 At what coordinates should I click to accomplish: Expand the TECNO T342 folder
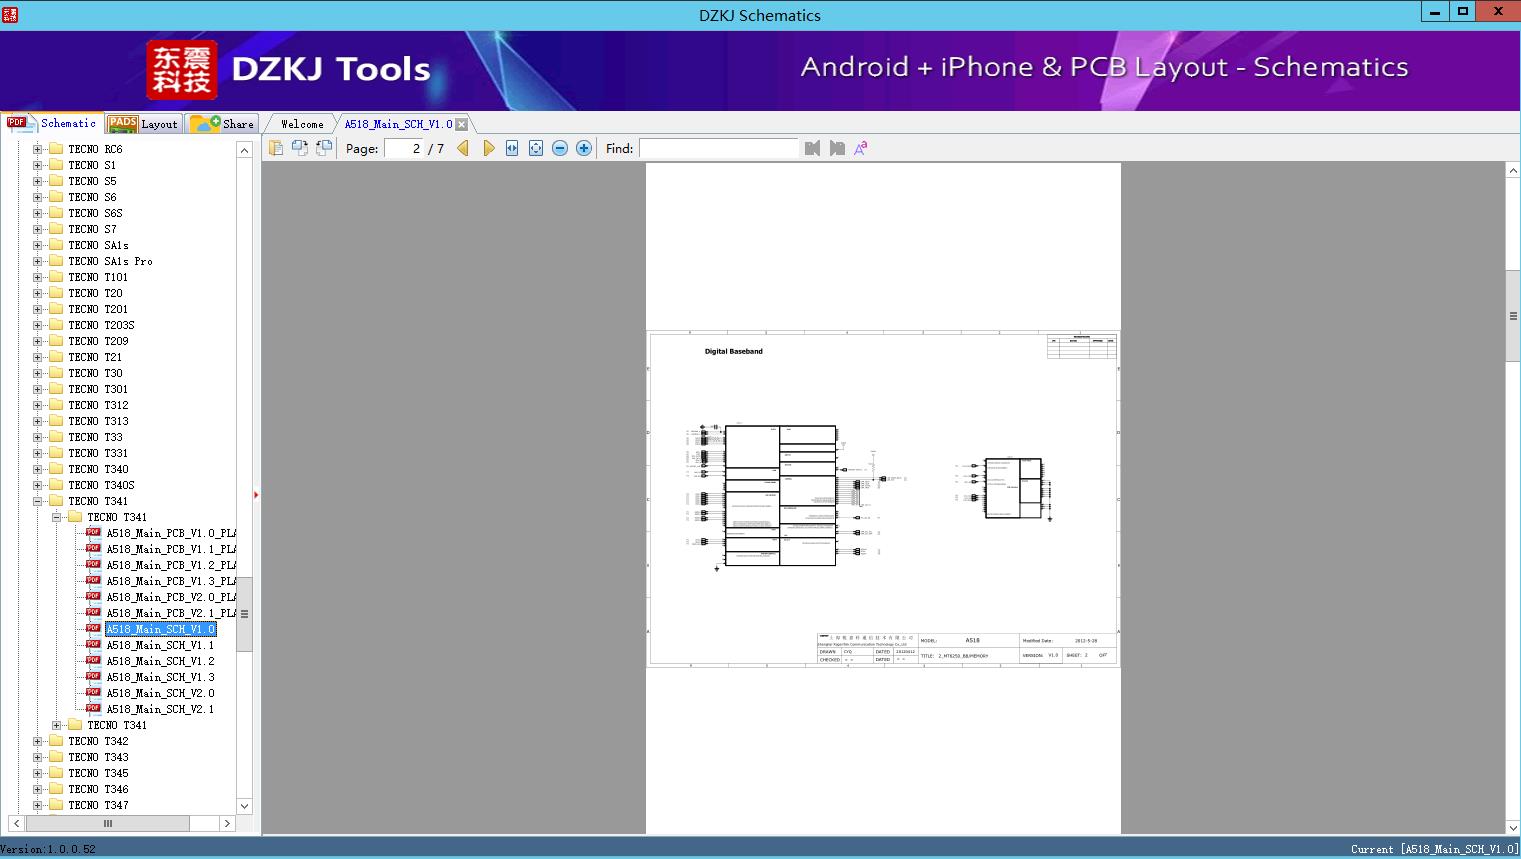37,741
